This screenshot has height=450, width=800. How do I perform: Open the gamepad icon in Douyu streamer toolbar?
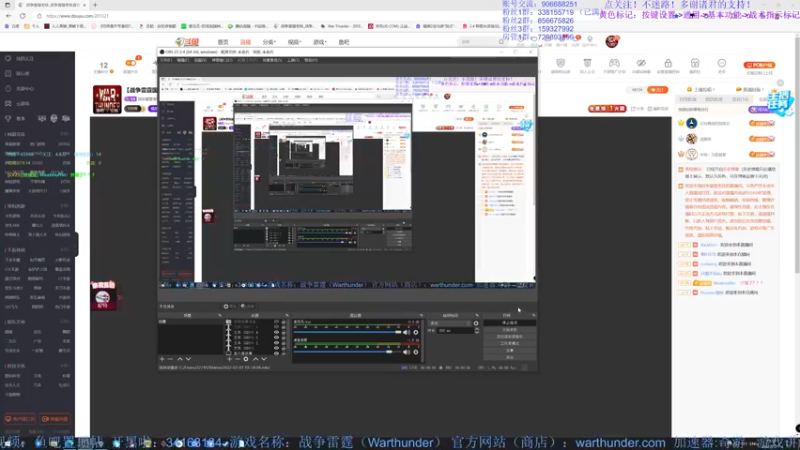click(x=614, y=63)
